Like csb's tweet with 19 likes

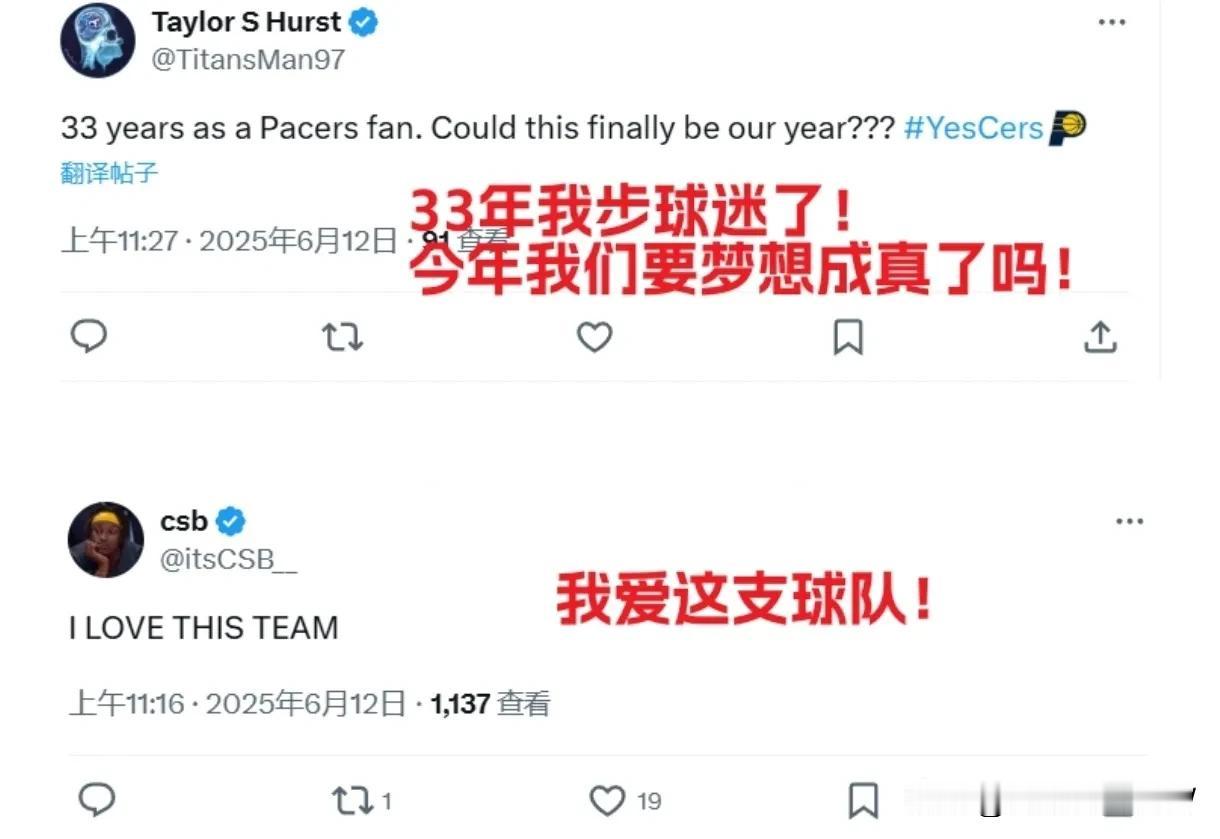click(x=625, y=800)
